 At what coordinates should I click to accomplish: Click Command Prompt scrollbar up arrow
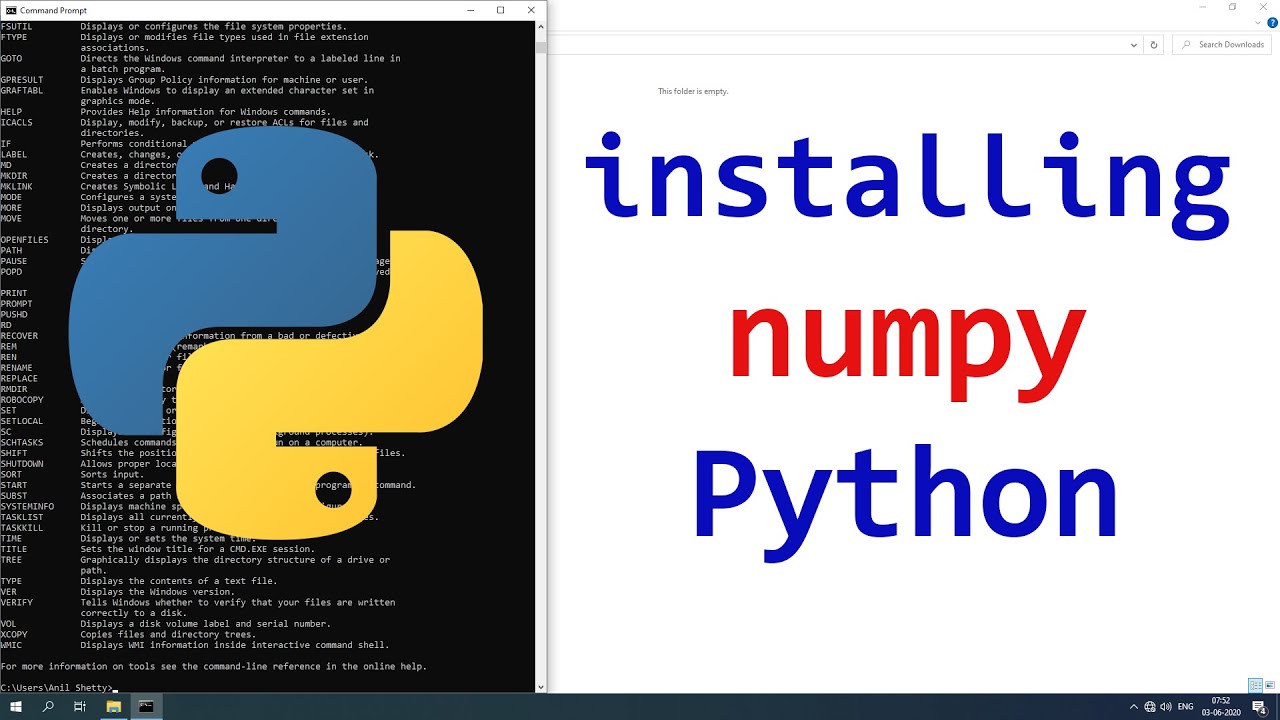tap(541, 26)
